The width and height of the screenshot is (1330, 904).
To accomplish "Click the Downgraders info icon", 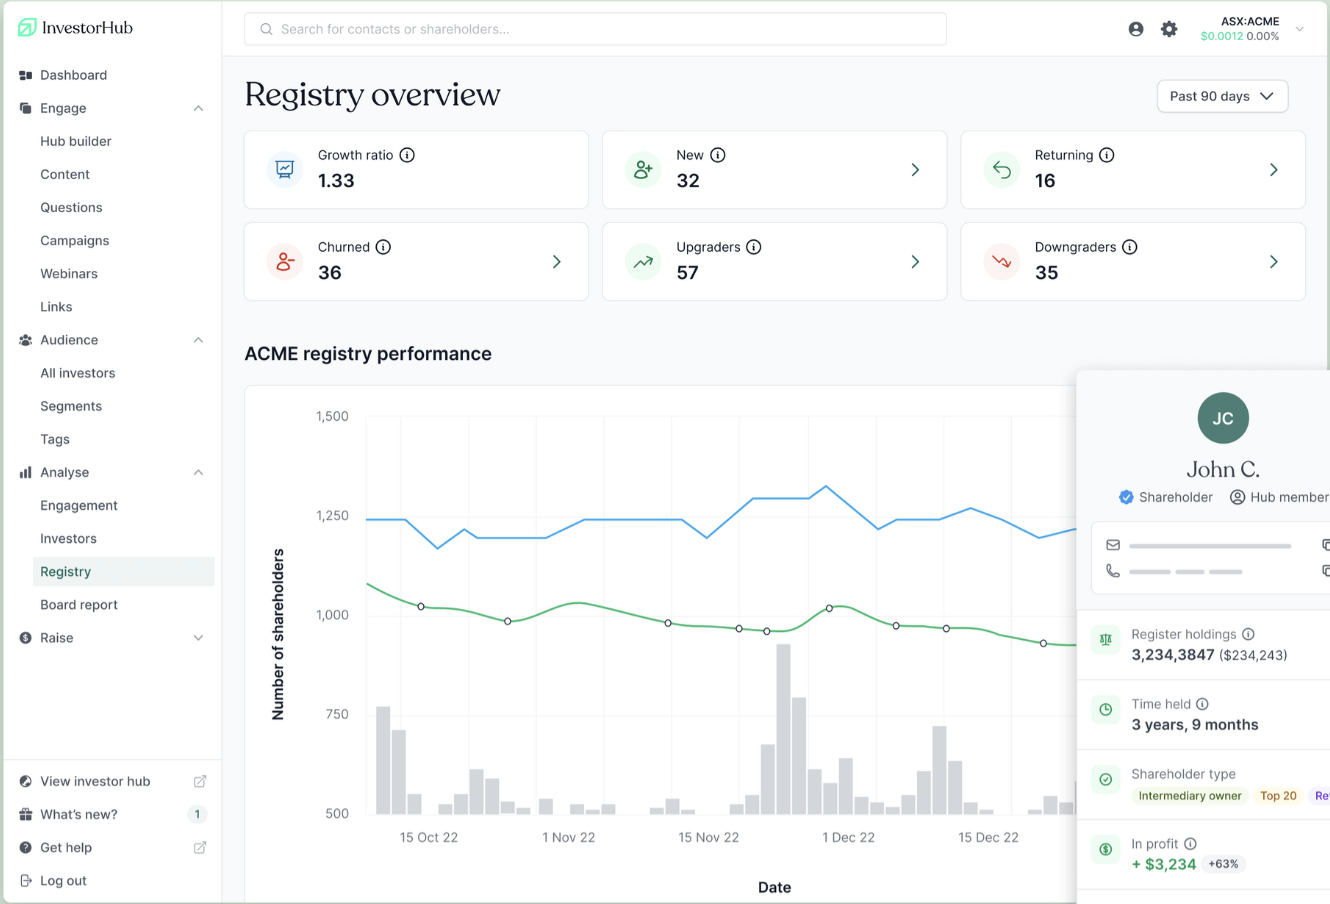I will pyautogui.click(x=1130, y=247).
